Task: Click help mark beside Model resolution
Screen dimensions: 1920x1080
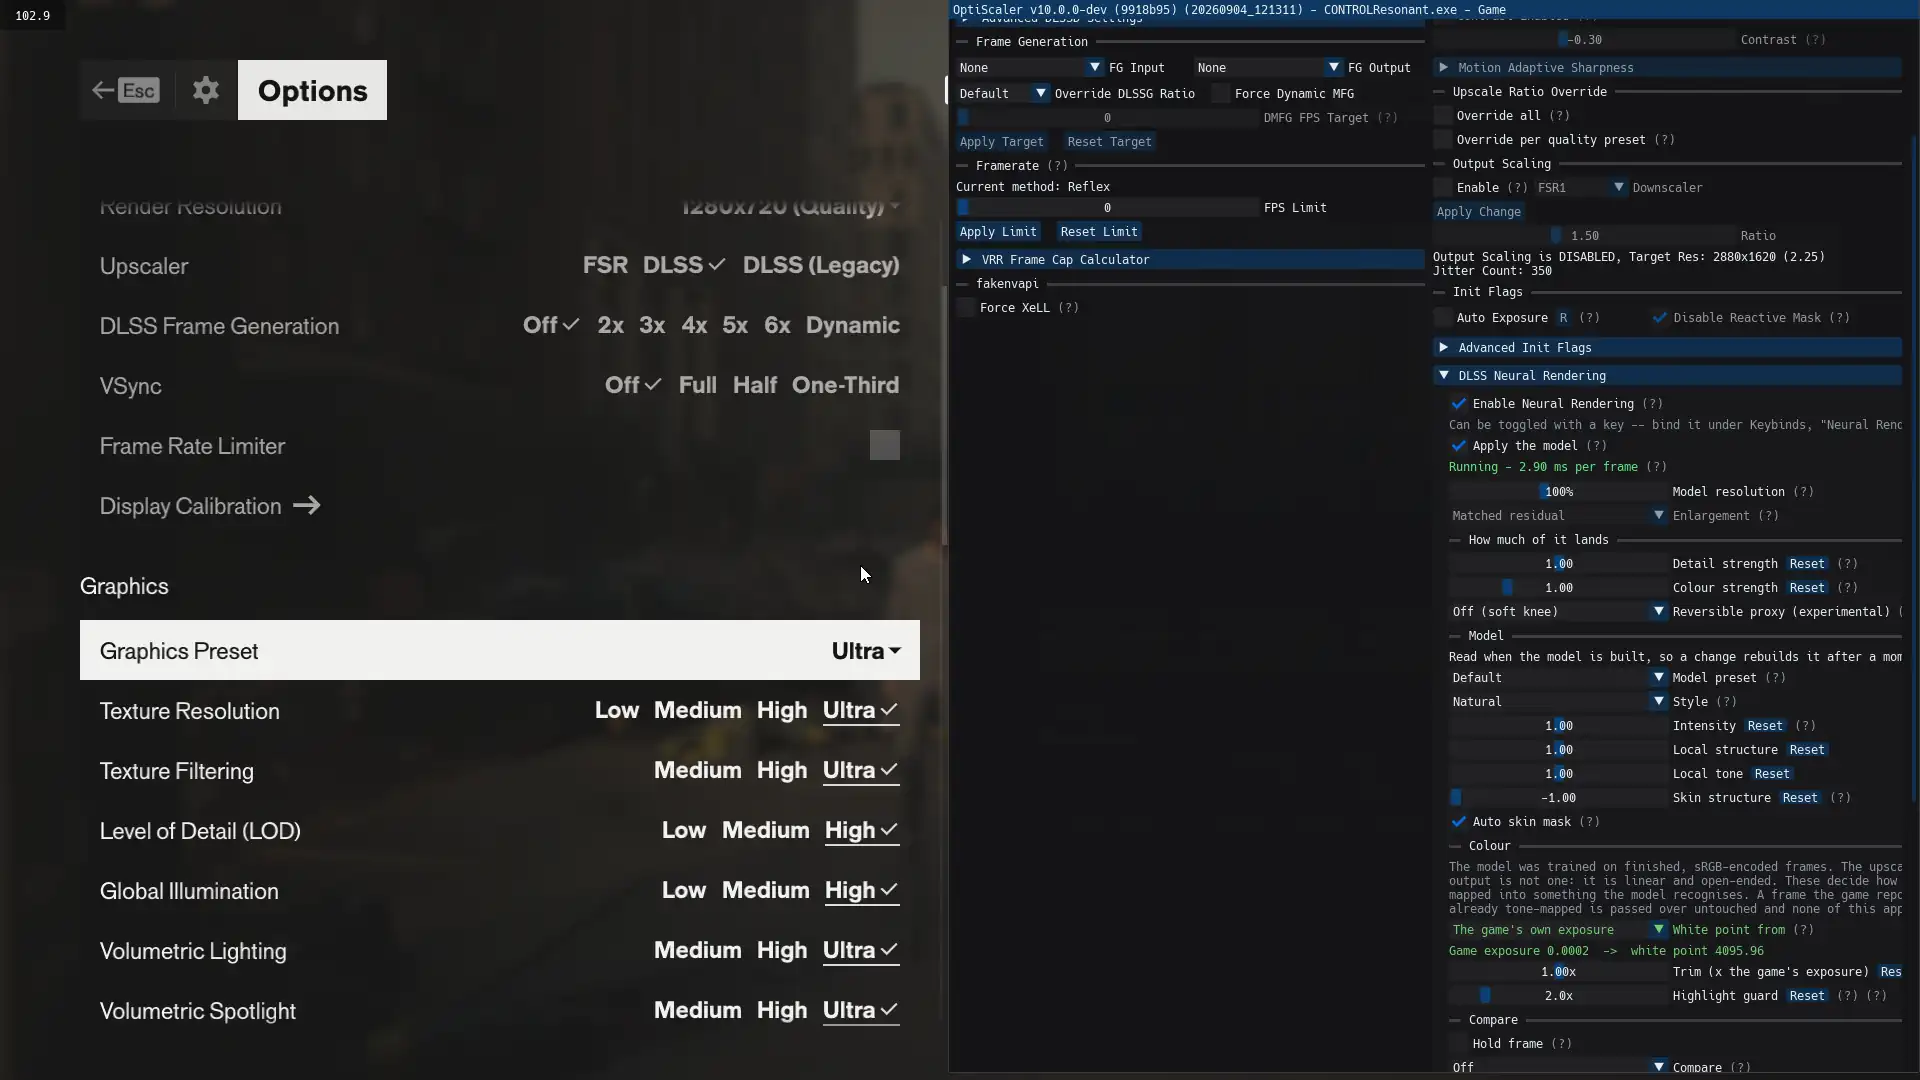Action: [1803, 492]
